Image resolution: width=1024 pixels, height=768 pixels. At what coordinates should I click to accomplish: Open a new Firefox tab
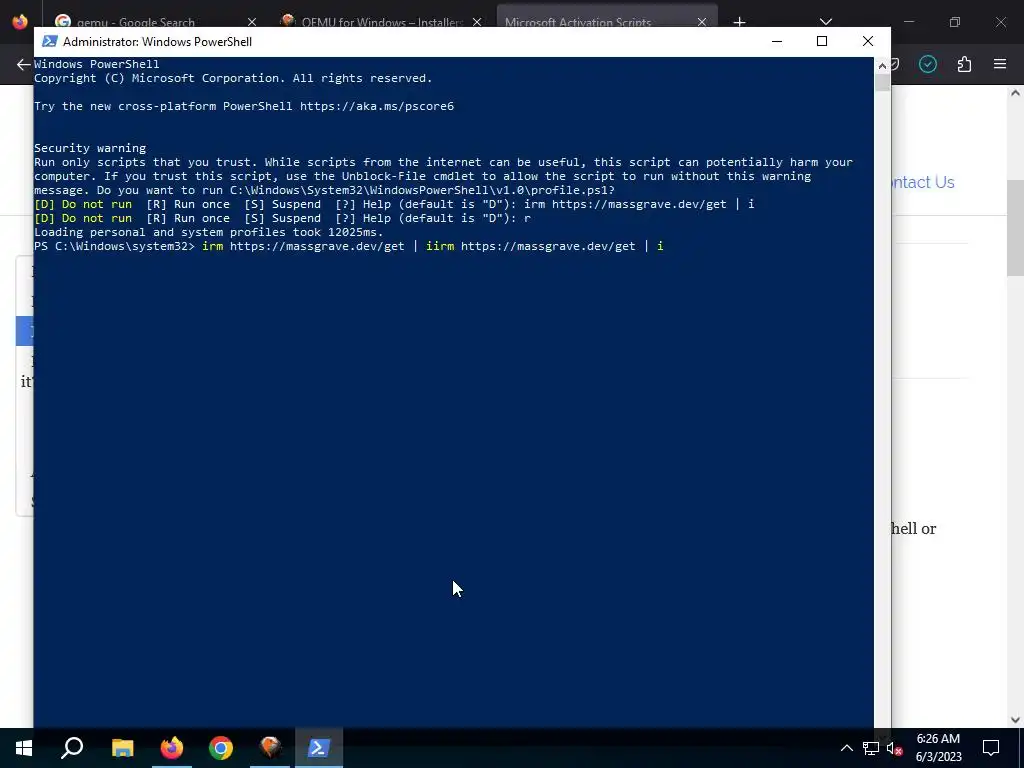coord(739,22)
